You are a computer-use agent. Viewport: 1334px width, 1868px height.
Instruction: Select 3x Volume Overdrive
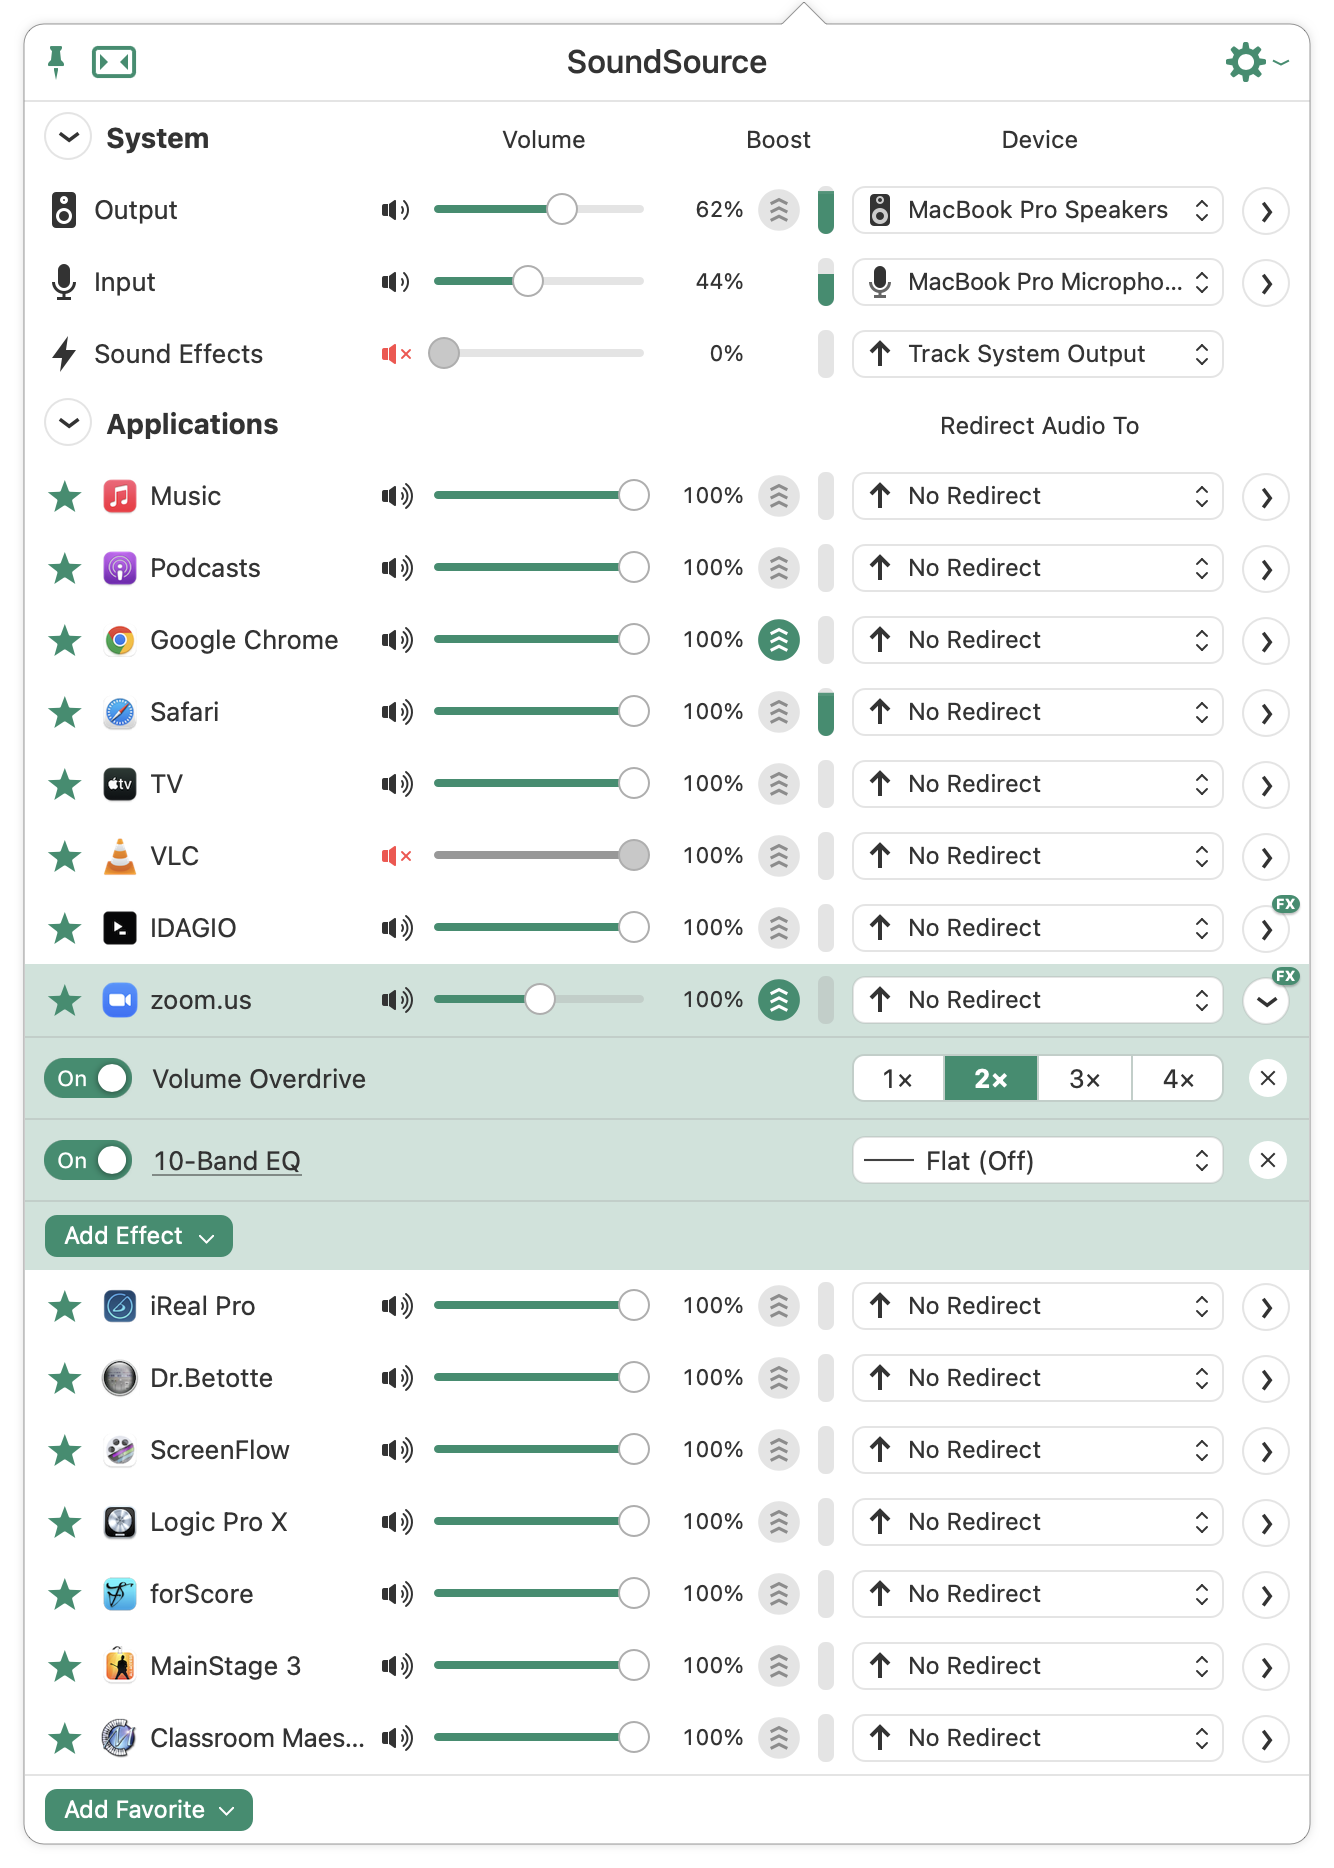[1085, 1078]
